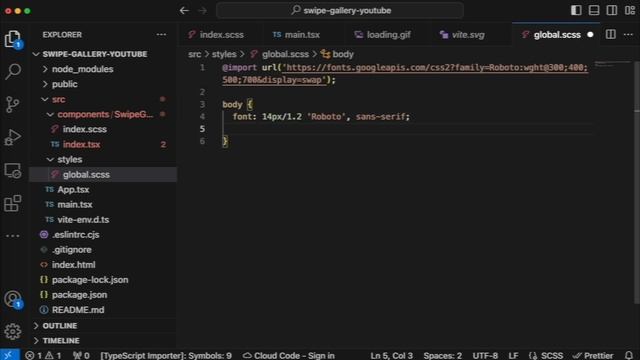Open the Accounts menu

click(13, 300)
